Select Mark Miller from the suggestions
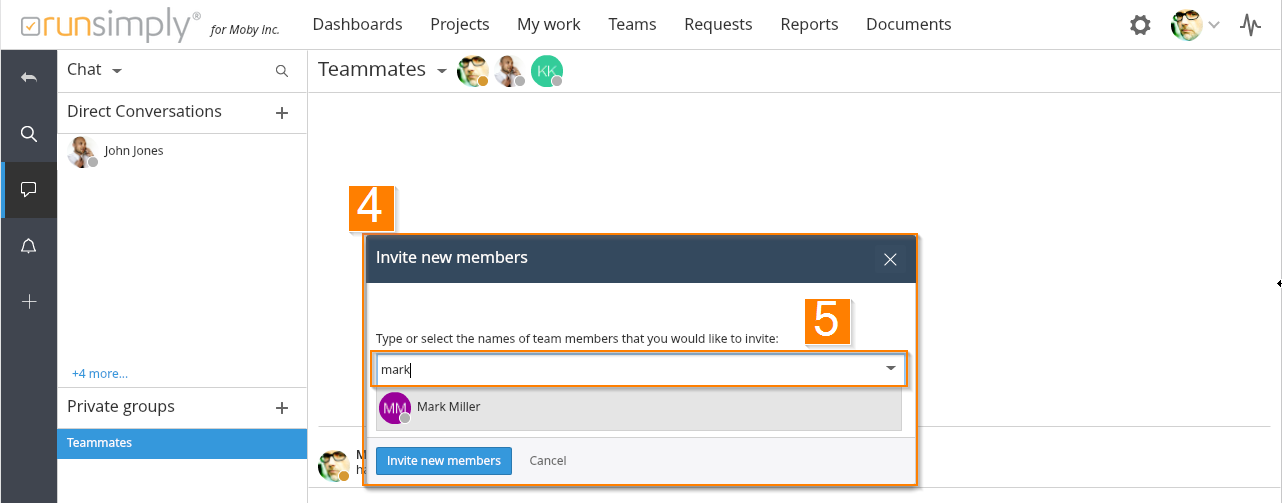Image resolution: width=1282 pixels, height=503 pixels. tap(448, 407)
